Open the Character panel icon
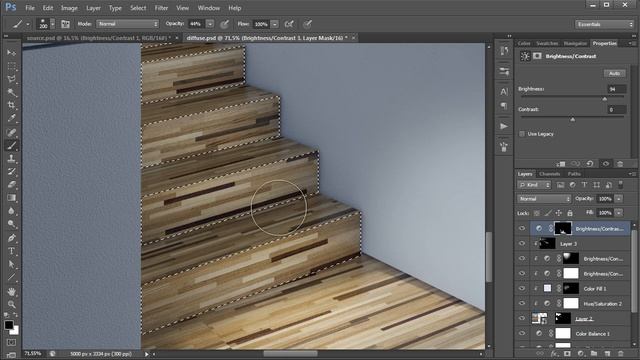Screen dimensions: 640x360 pyautogui.click(x=504, y=92)
